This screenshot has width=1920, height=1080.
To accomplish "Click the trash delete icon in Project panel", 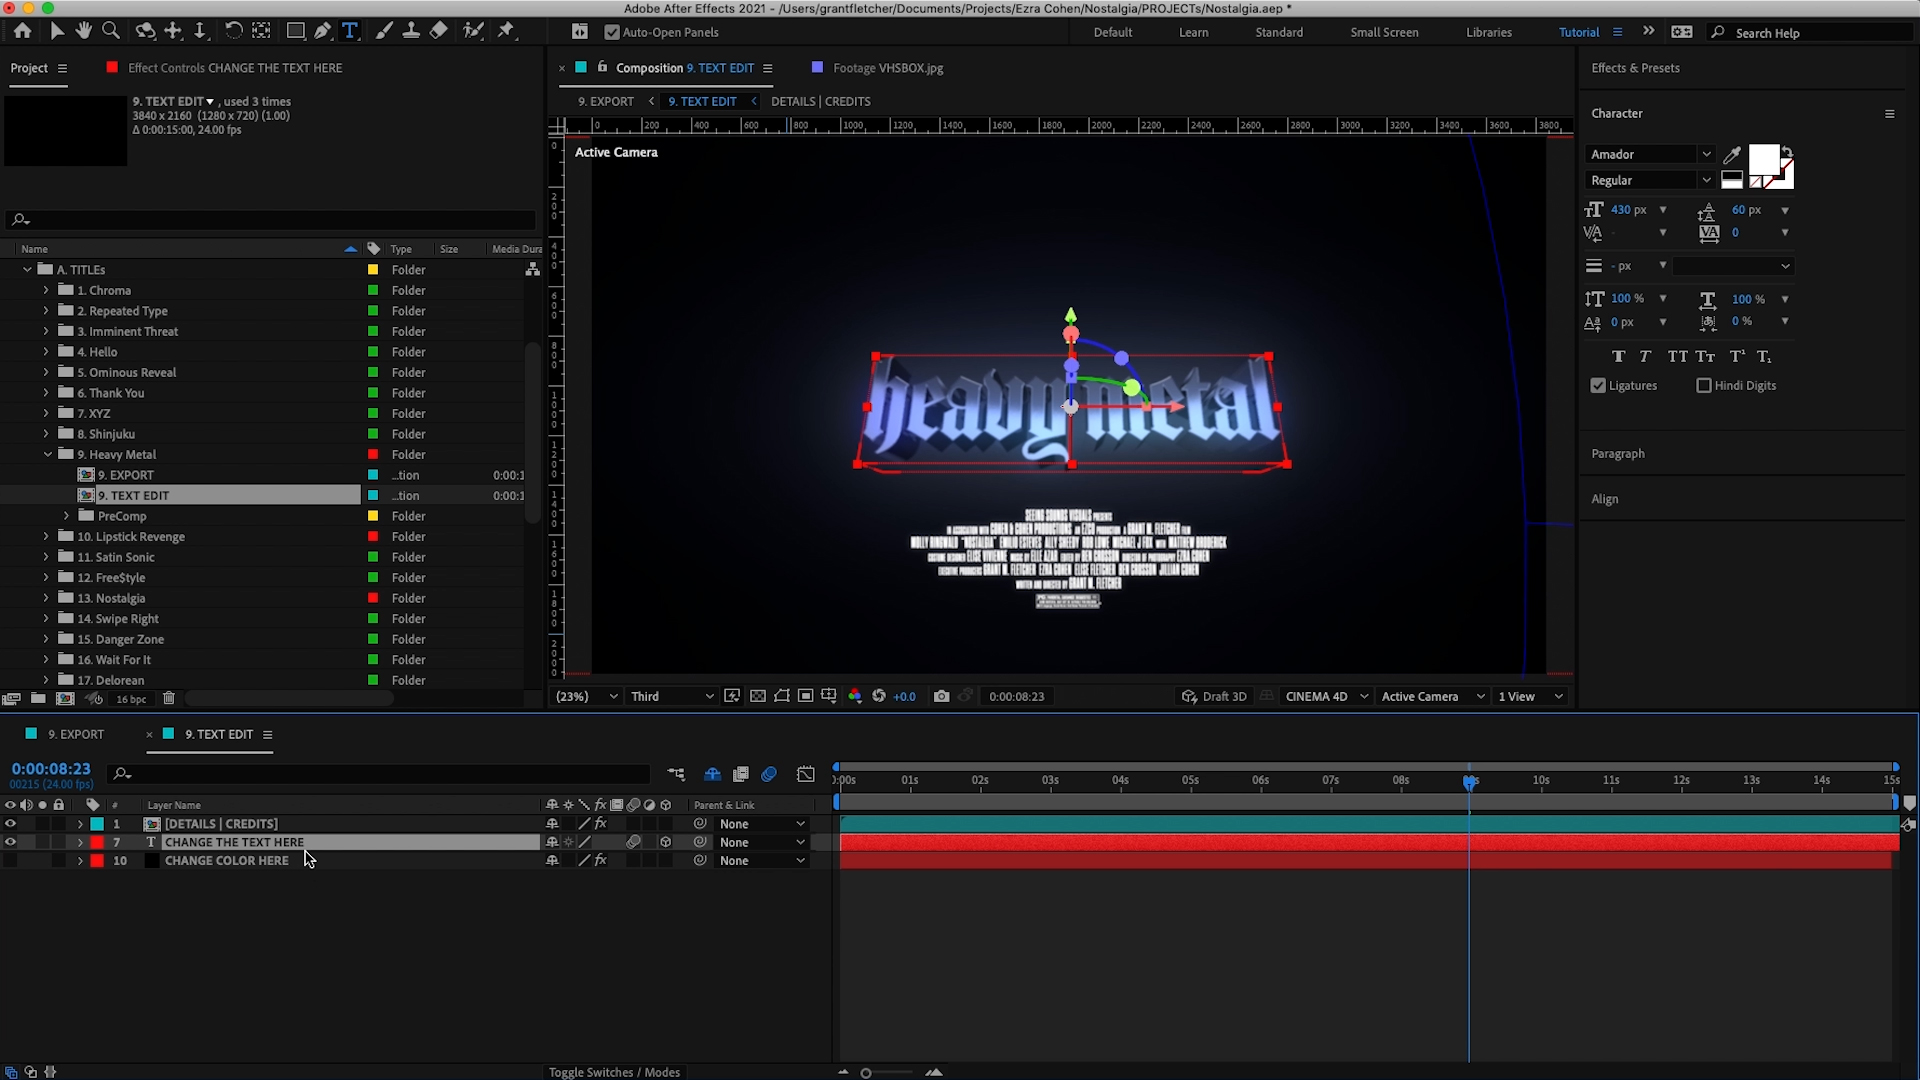I will pyautogui.click(x=169, y=698).
